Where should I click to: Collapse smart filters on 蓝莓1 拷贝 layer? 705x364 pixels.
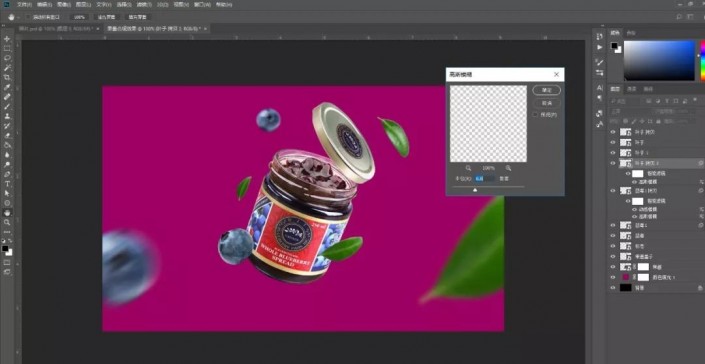coord(701,191)
